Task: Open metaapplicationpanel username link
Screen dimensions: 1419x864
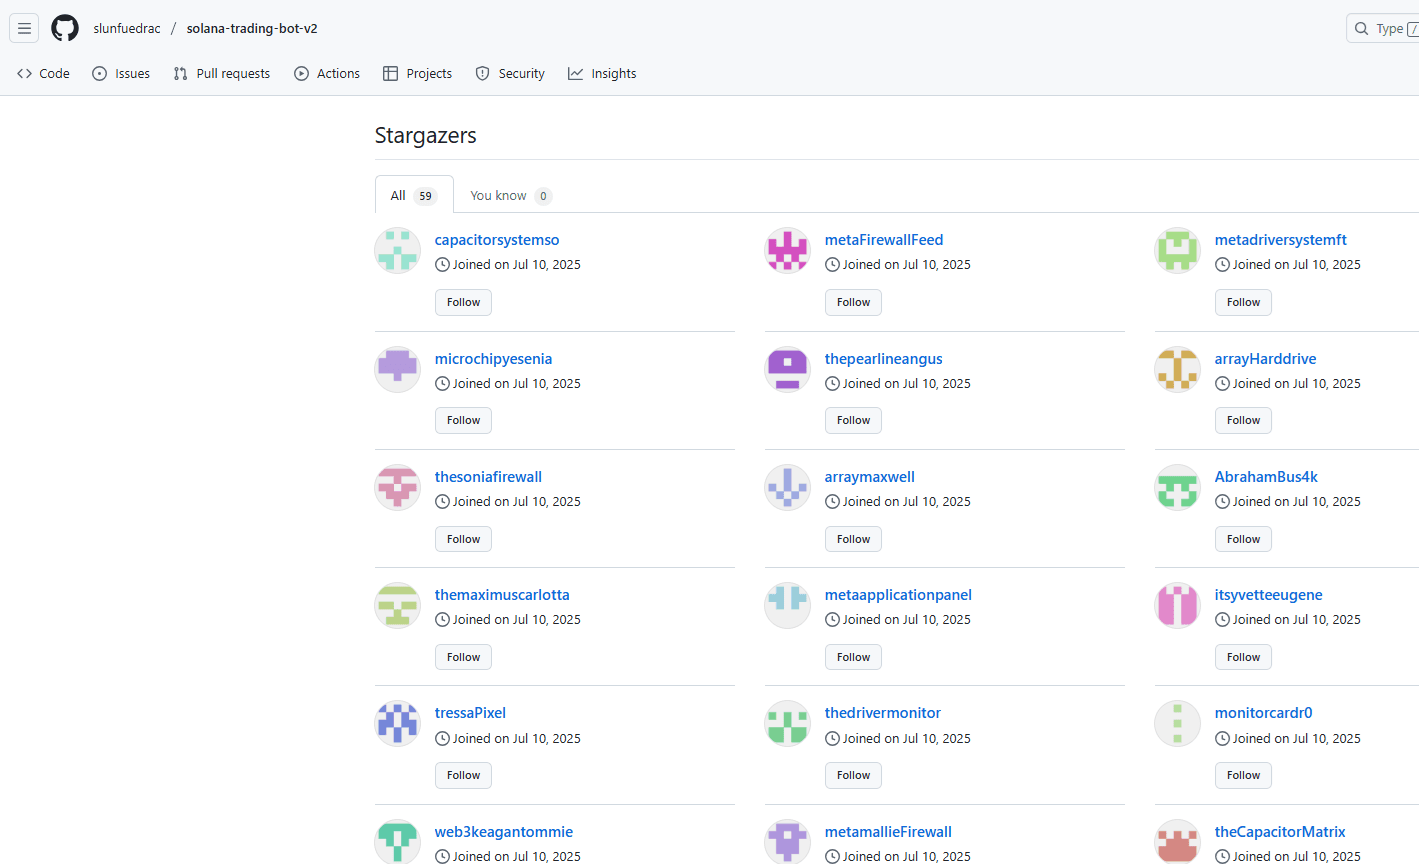Action: point(899,595)
